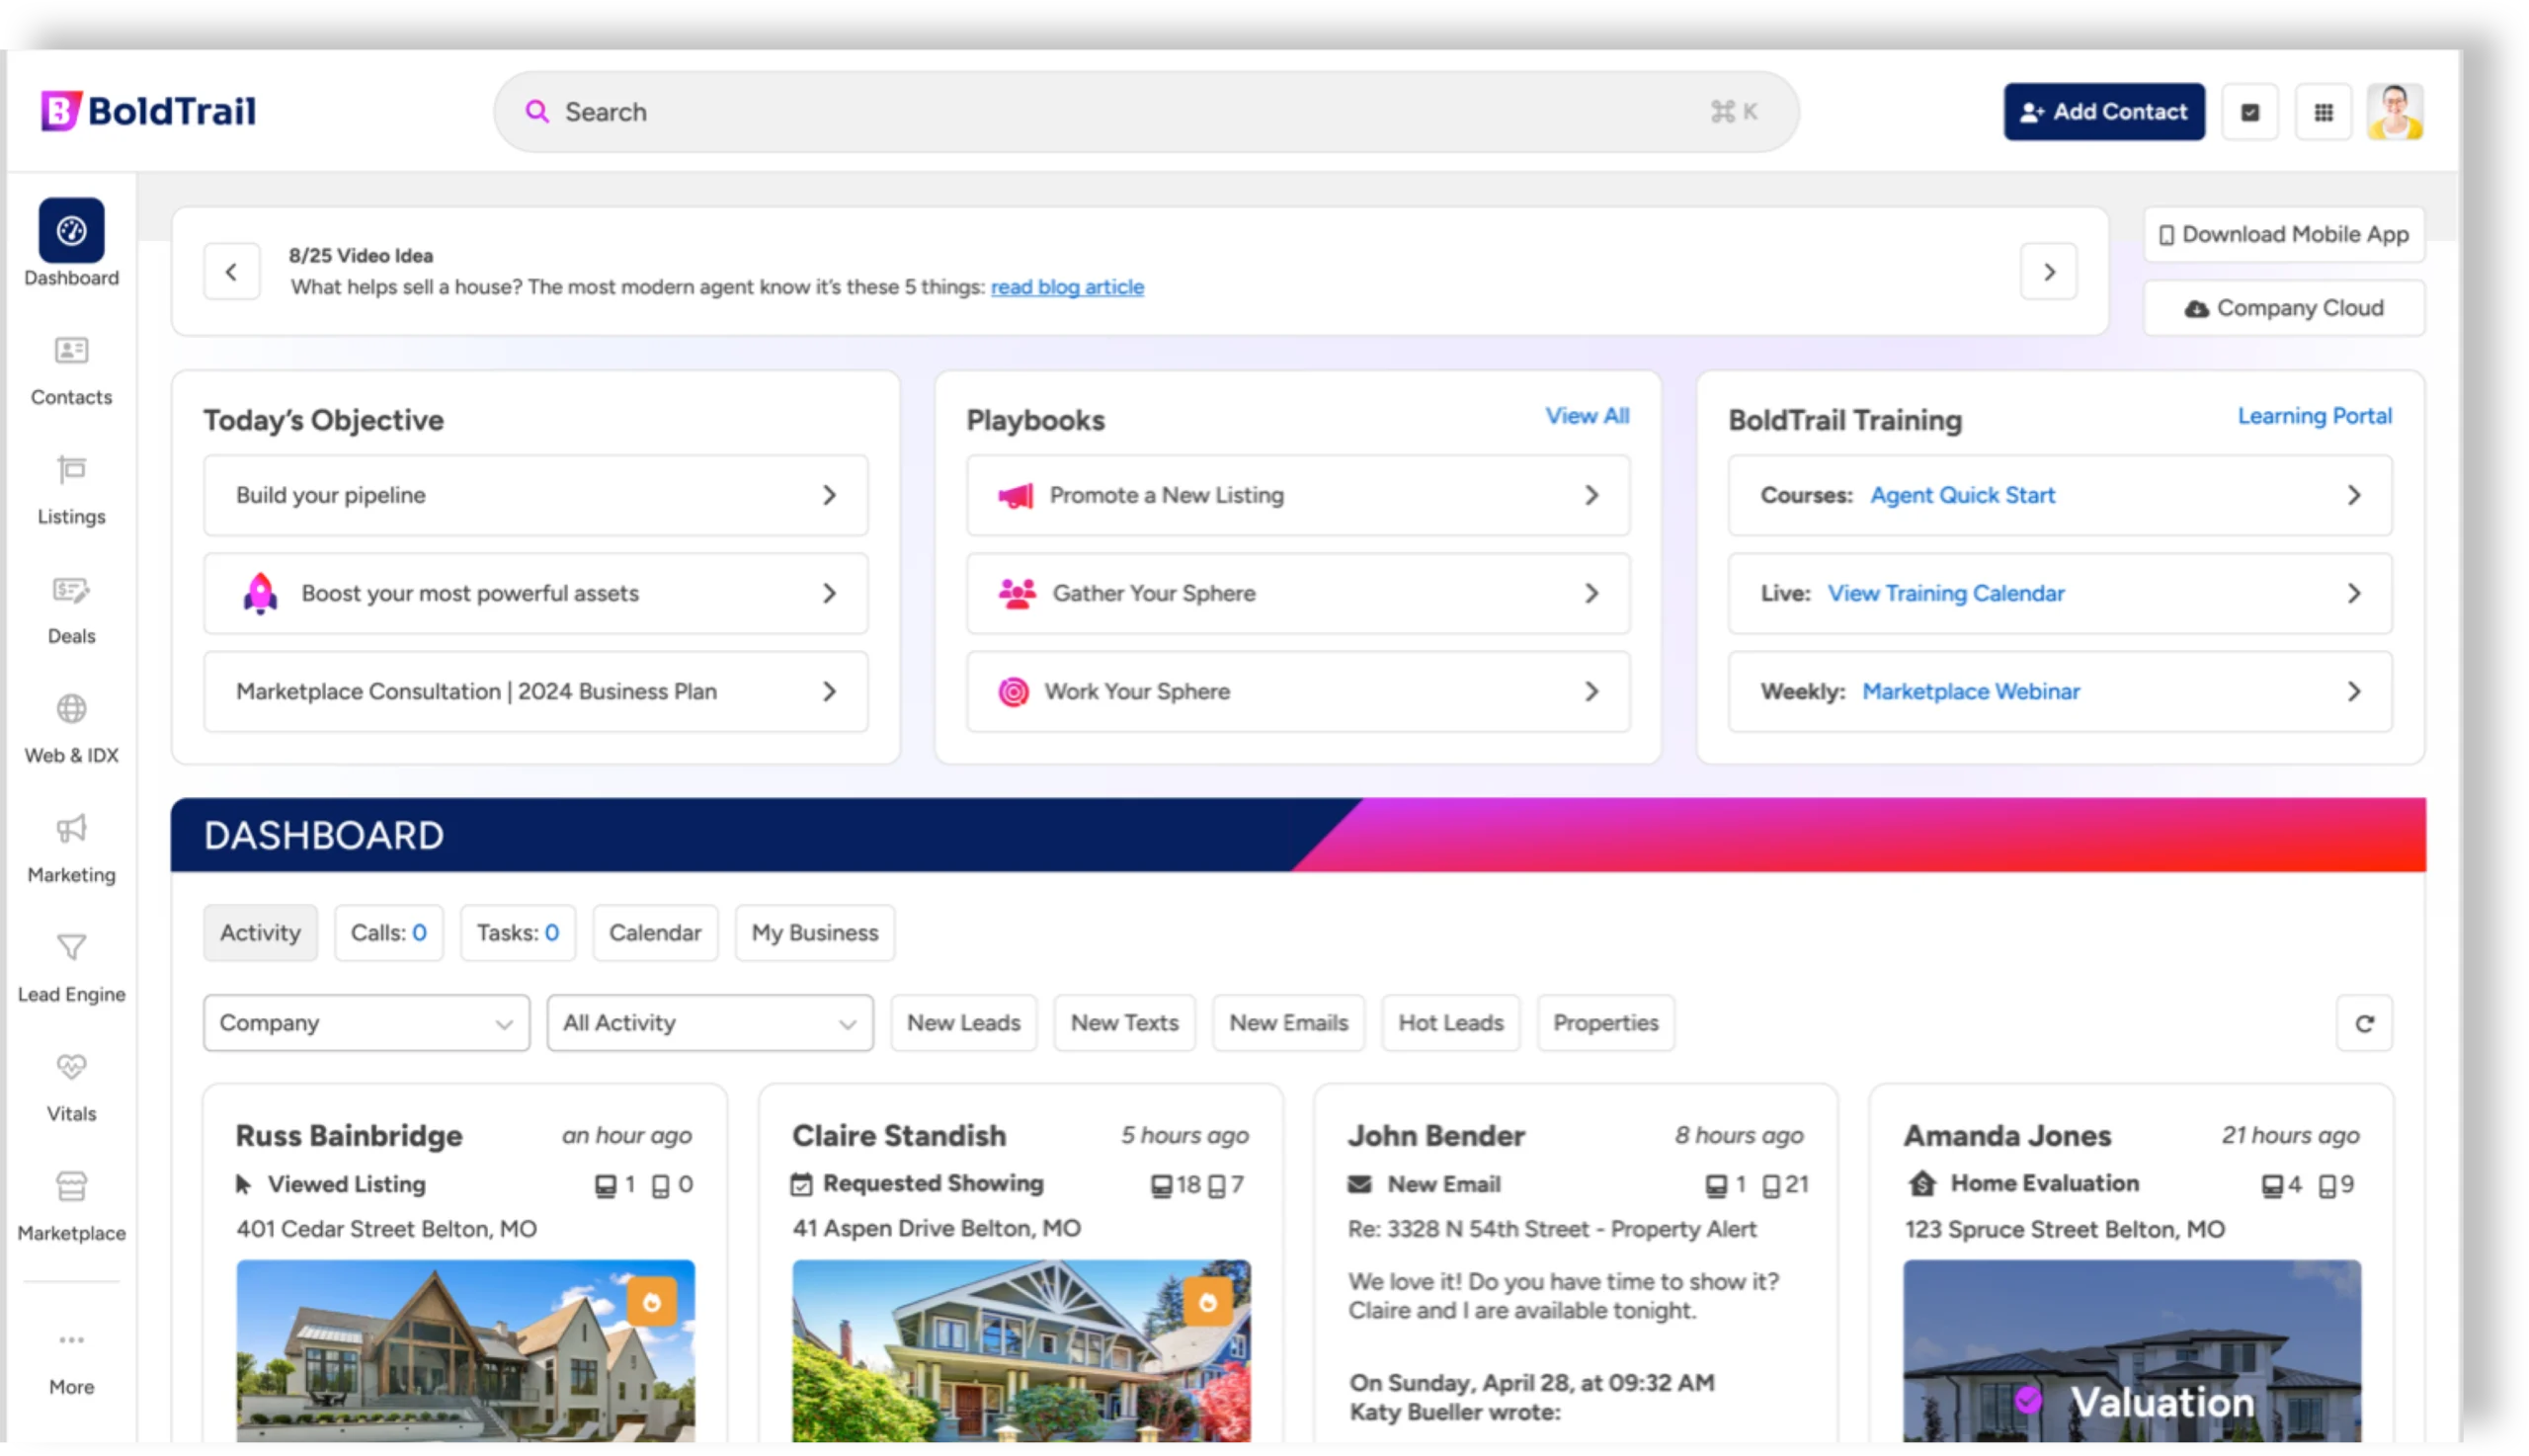Image resolution: width=2529 pixels, height=1456 pixels.
Task: Open Web & IDX globe icon
Action: click(71, 709)
